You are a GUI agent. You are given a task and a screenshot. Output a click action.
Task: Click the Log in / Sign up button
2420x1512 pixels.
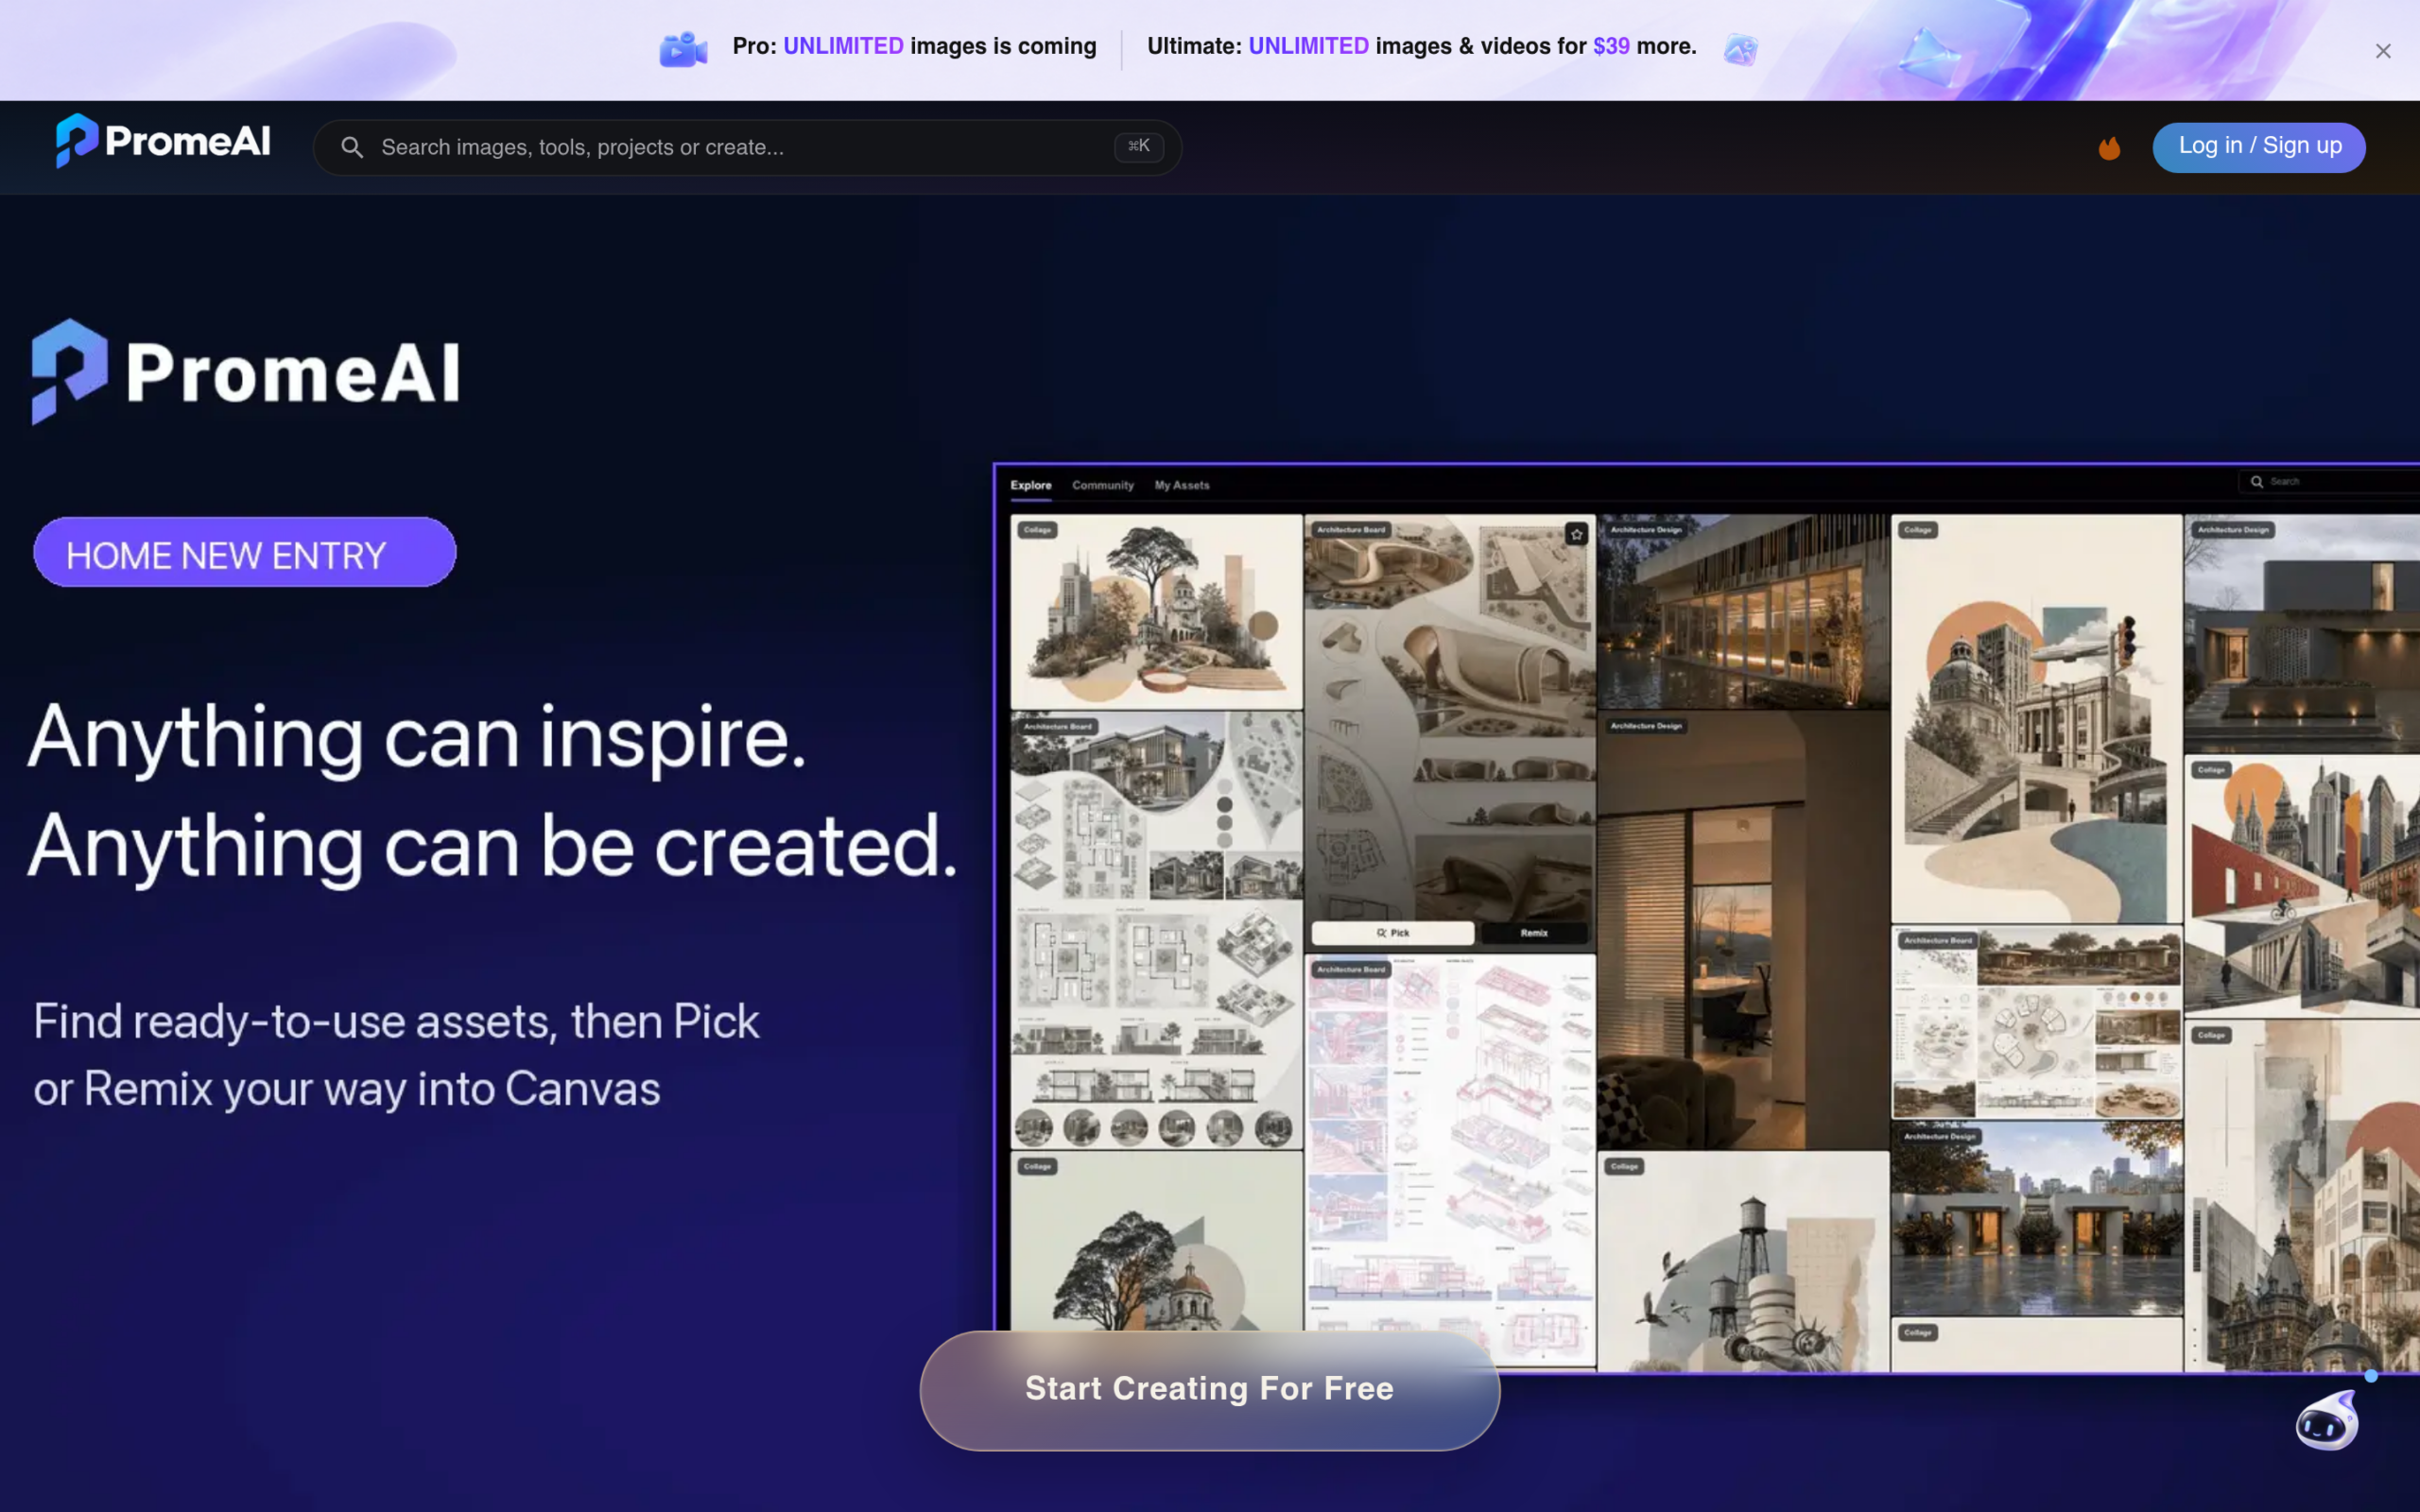2259,147
